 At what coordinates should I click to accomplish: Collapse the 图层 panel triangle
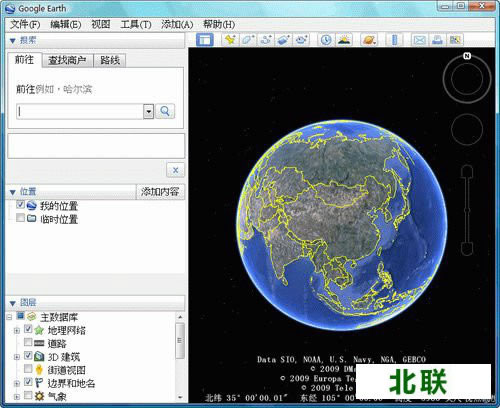[13, 303]
